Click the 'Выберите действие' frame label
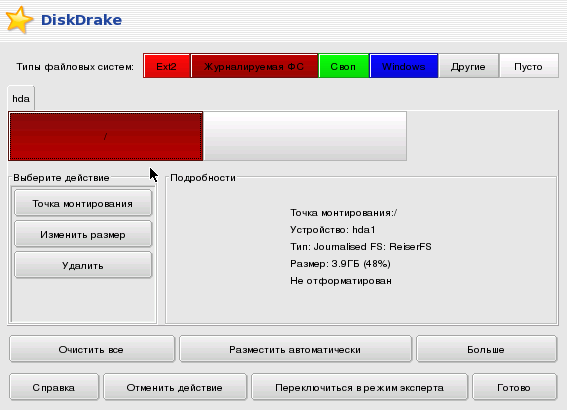Viewport: 567px width, 410px height. point(61,178)
